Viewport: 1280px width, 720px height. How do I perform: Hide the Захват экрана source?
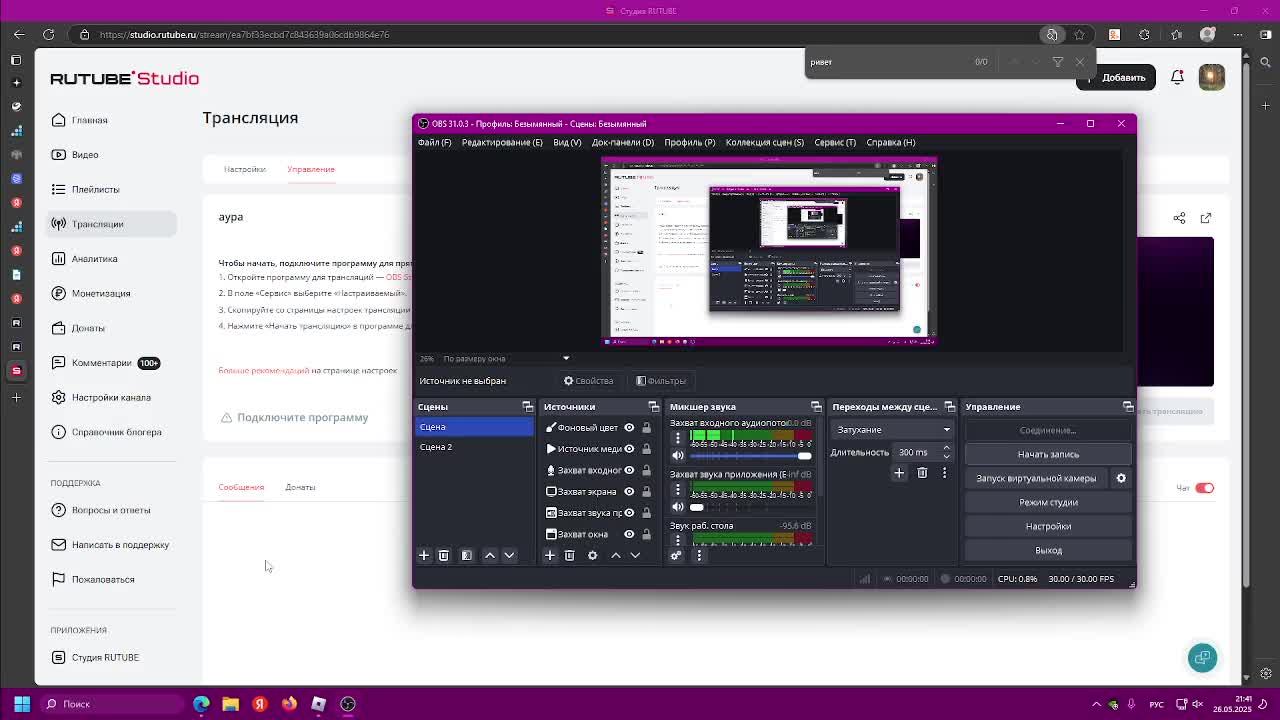629,491
